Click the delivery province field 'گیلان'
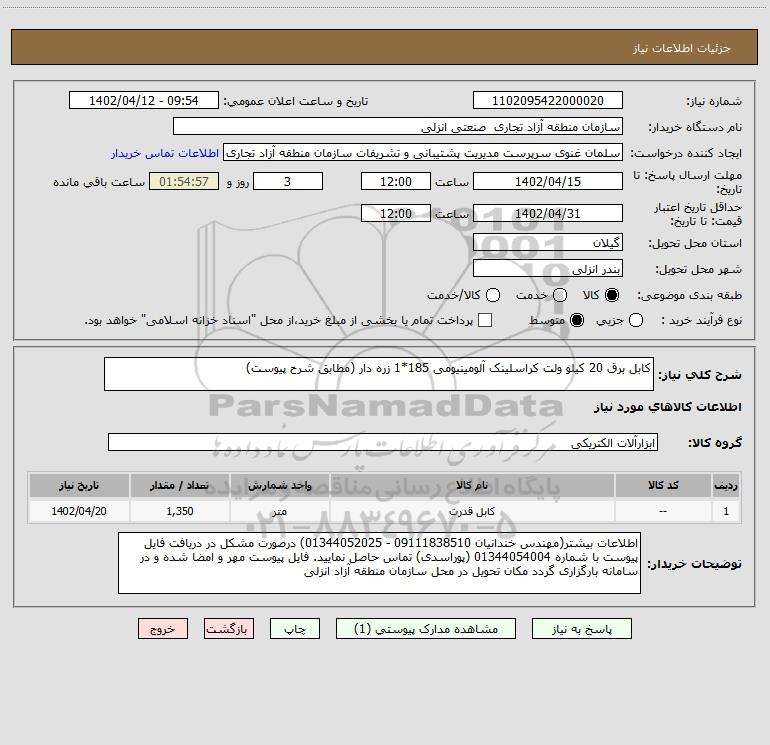Screen dimensions: 770x745 click(548, 242)
